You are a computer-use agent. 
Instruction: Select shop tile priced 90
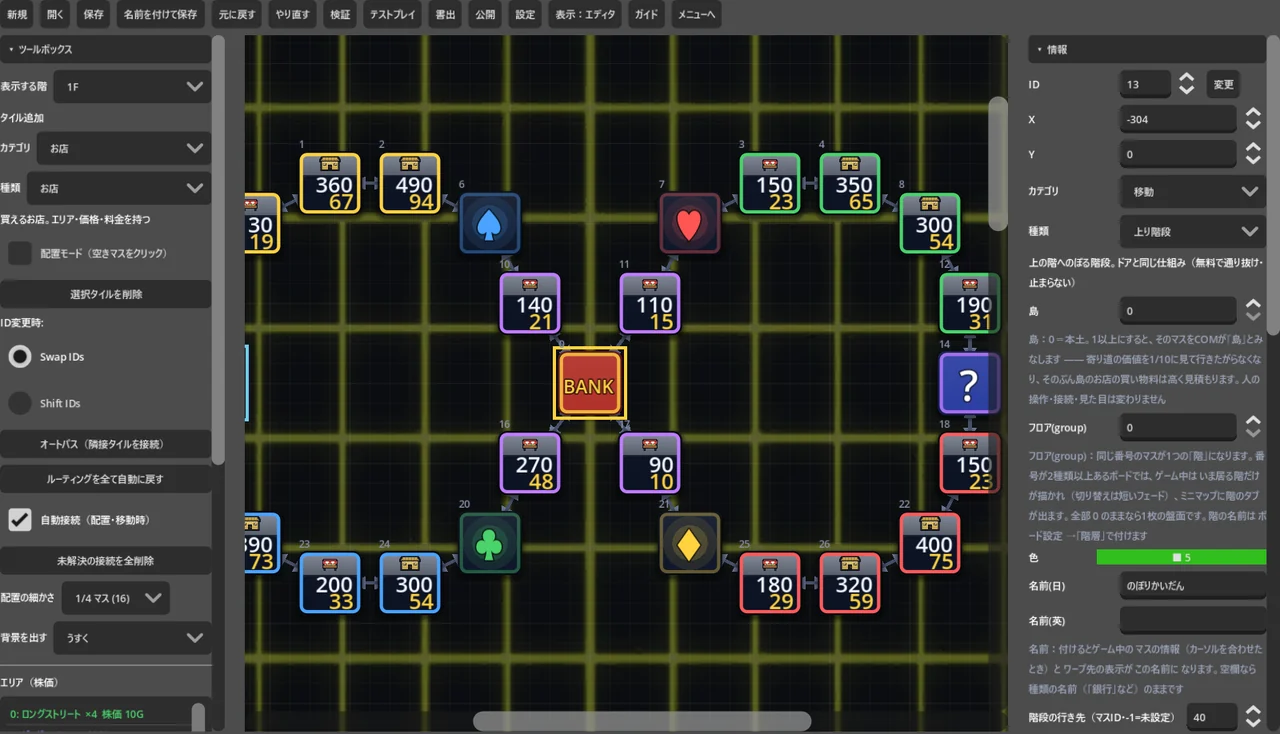click(x=650, y=463)
